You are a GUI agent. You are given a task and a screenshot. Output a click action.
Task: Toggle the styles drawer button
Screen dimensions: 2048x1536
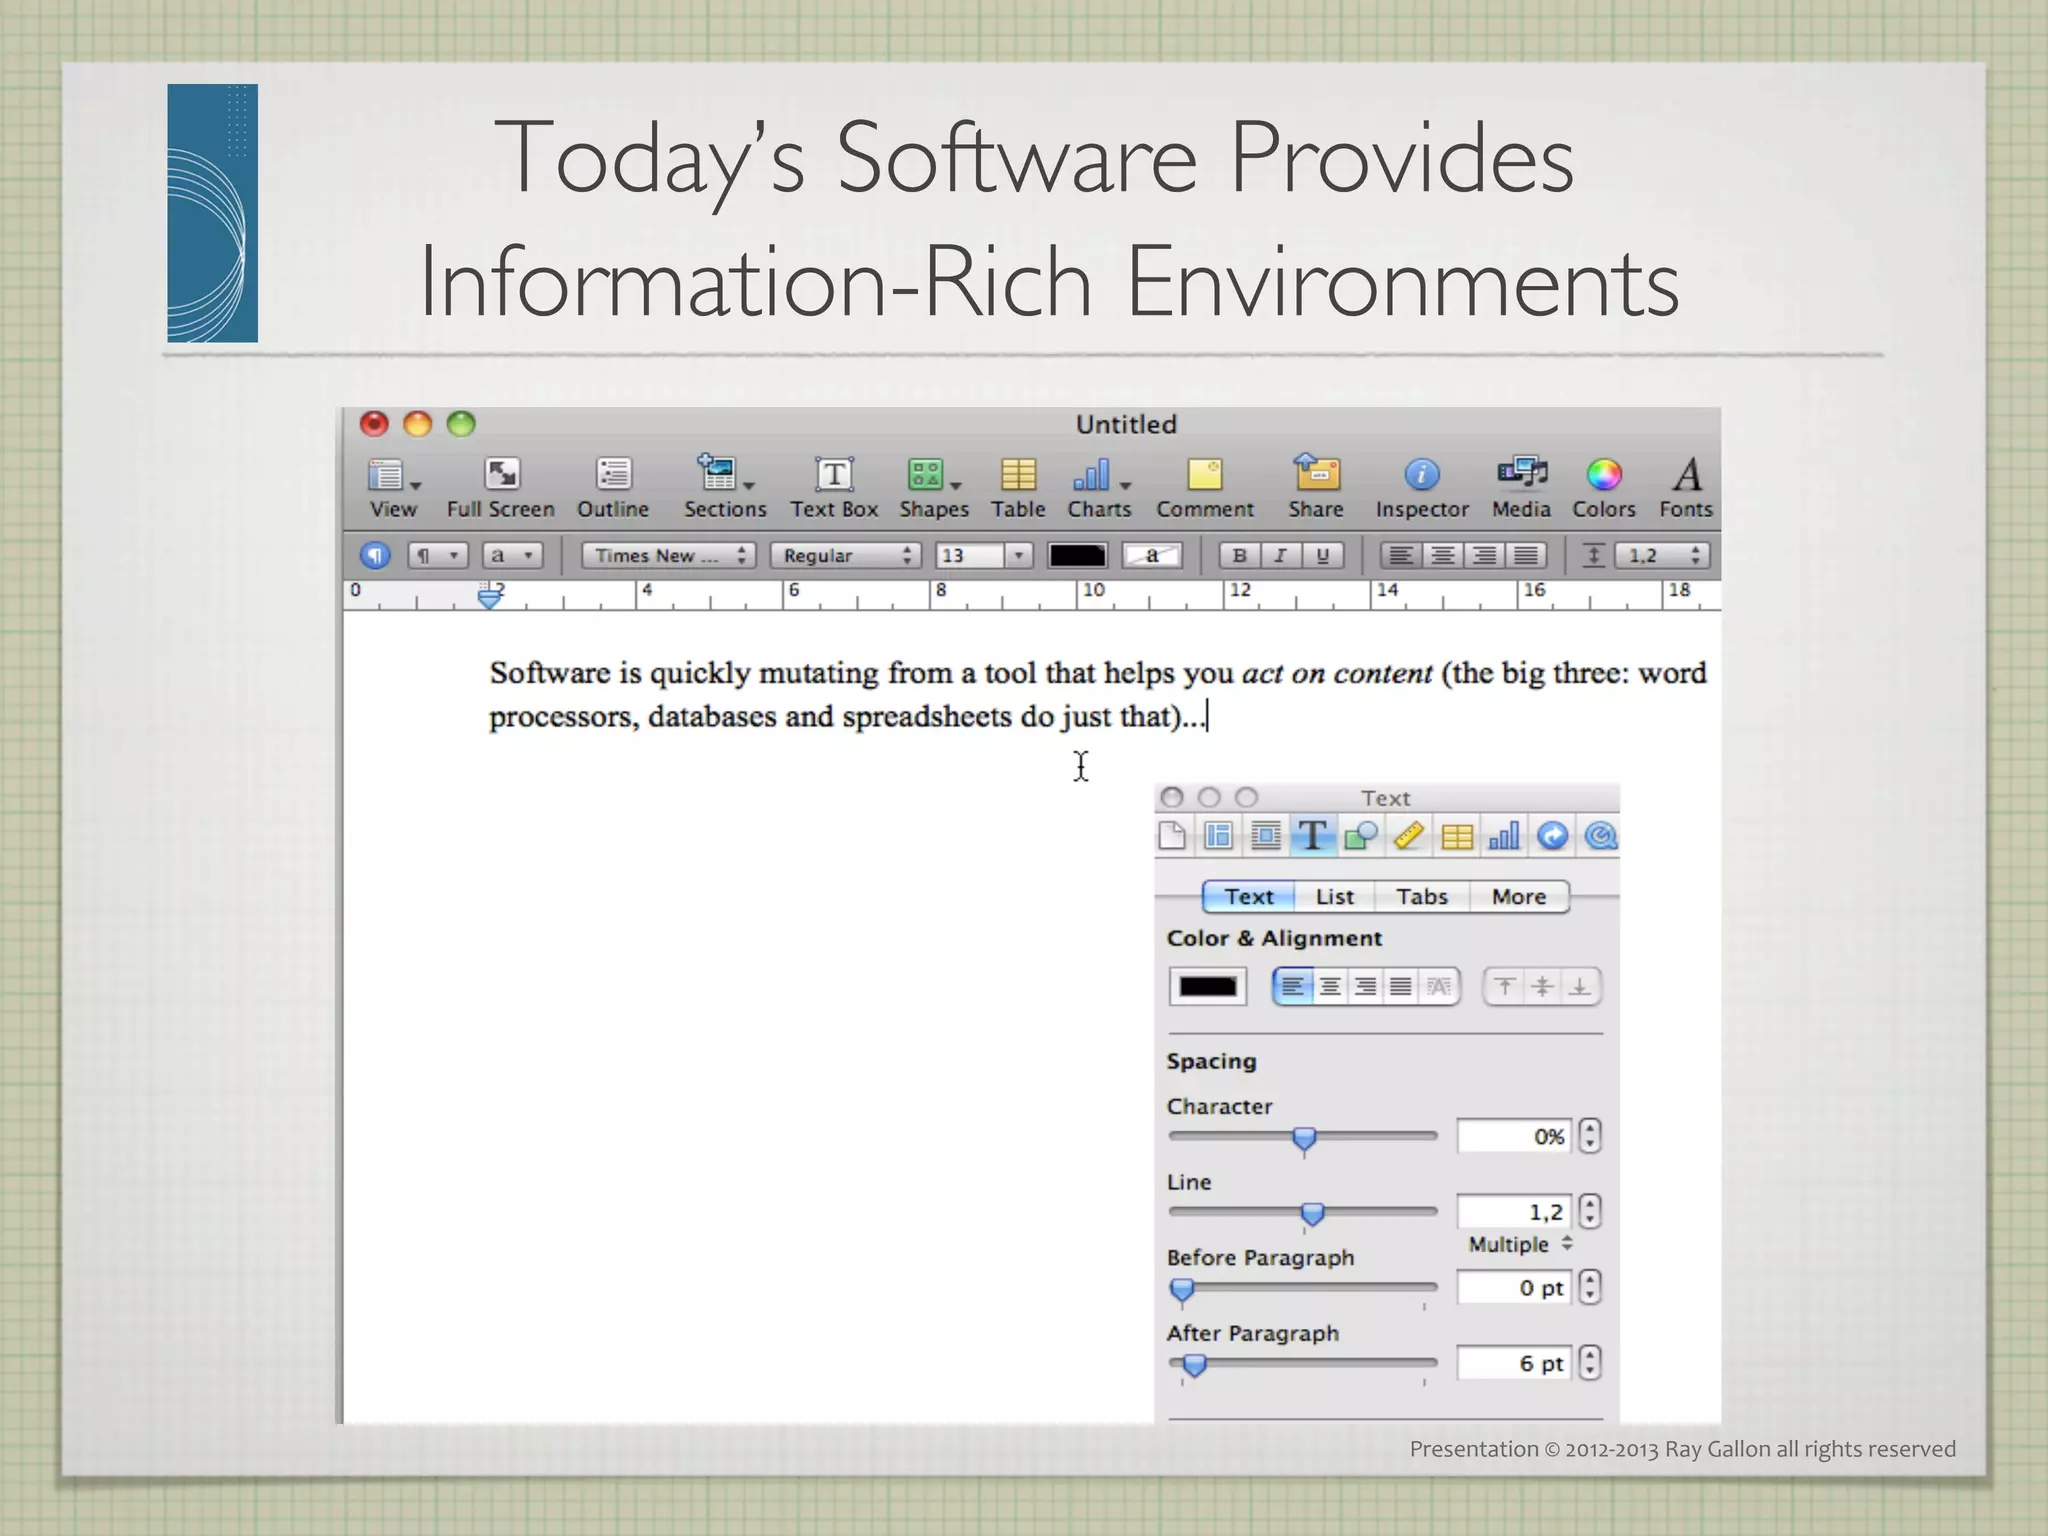pos(375,555)
